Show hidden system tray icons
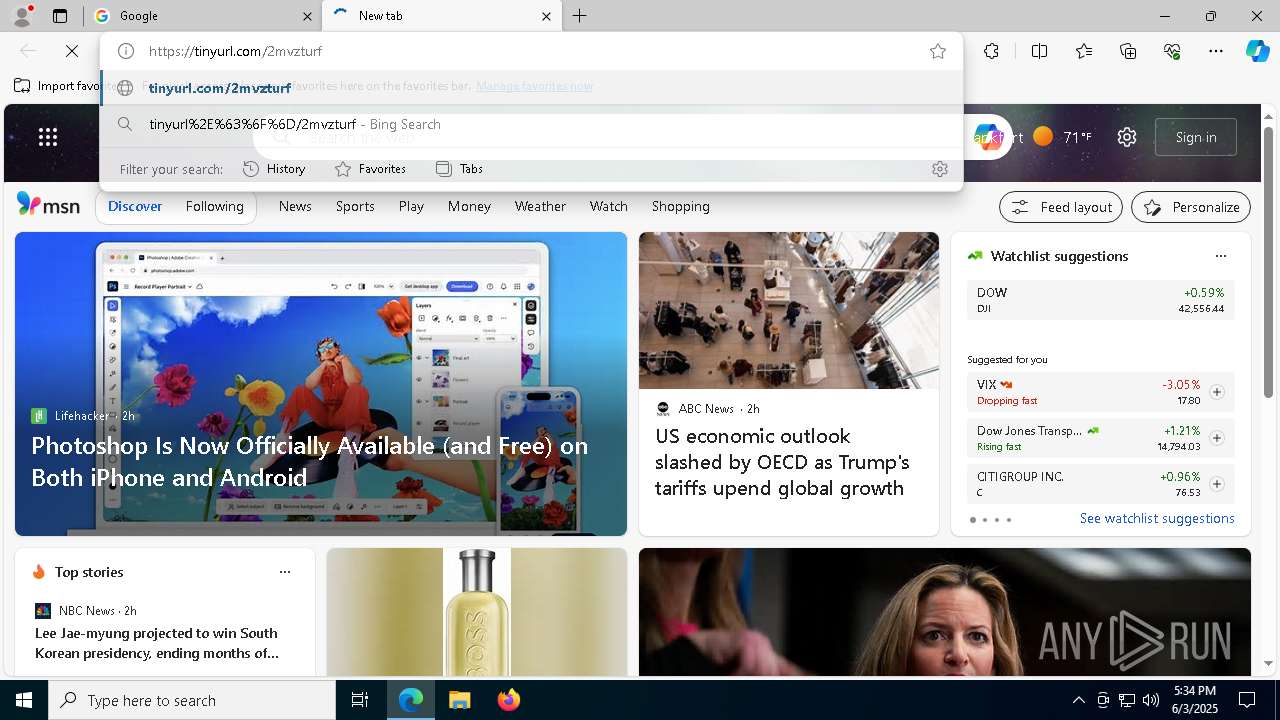The width and height of the screenshot is (1280, 720). 1078,700
